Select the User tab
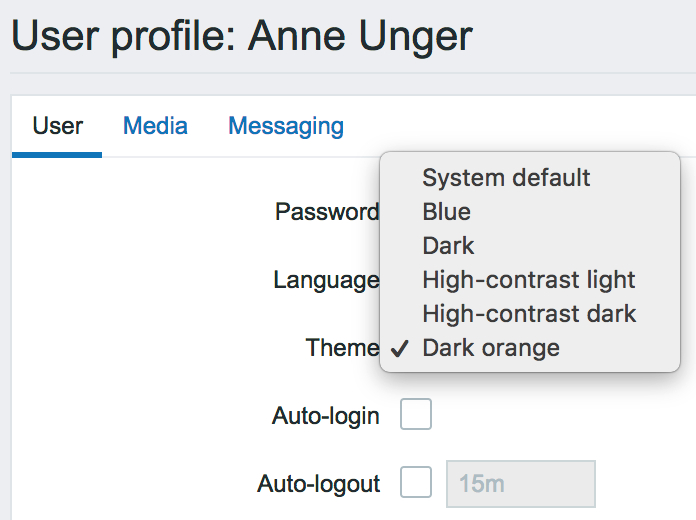 pos(57,126)
